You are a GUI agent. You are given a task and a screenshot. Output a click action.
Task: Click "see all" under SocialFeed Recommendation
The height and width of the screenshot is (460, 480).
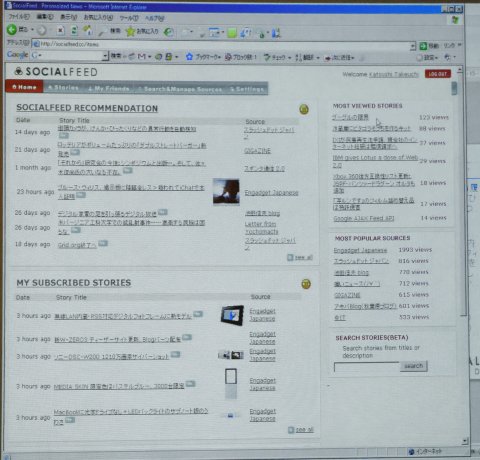point(300,257)
